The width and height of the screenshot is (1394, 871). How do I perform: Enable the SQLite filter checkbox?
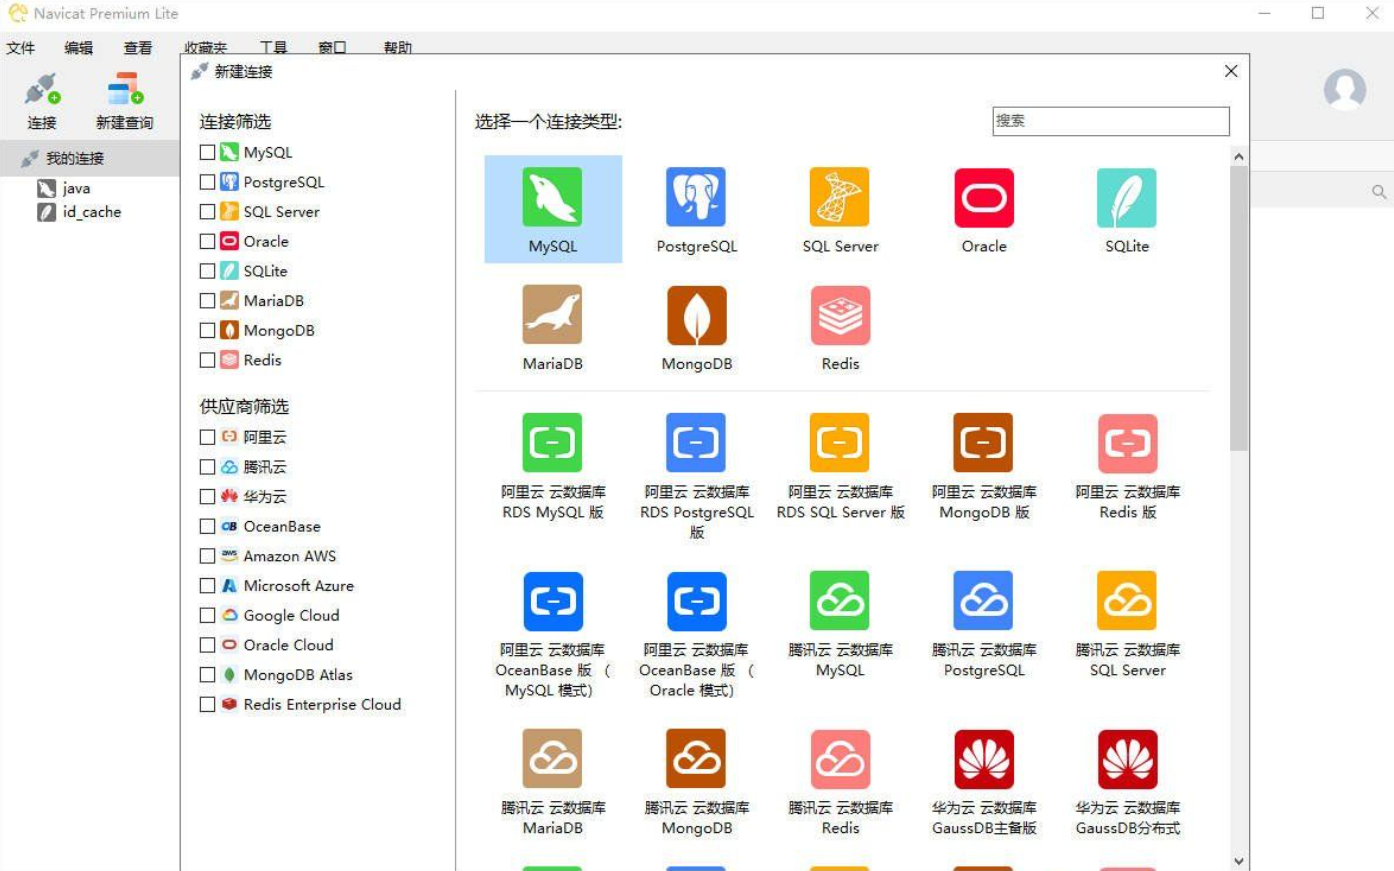point(207,271)
